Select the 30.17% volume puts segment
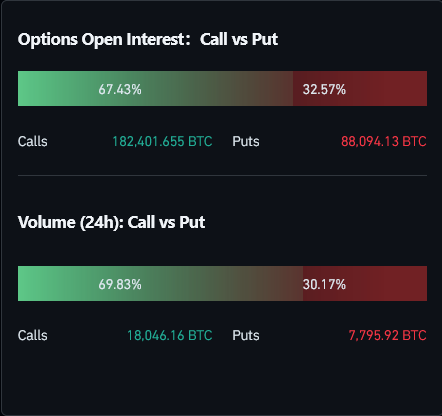This screenshot has height=416, width=442. pyautogui.click(x=365, y=283)
